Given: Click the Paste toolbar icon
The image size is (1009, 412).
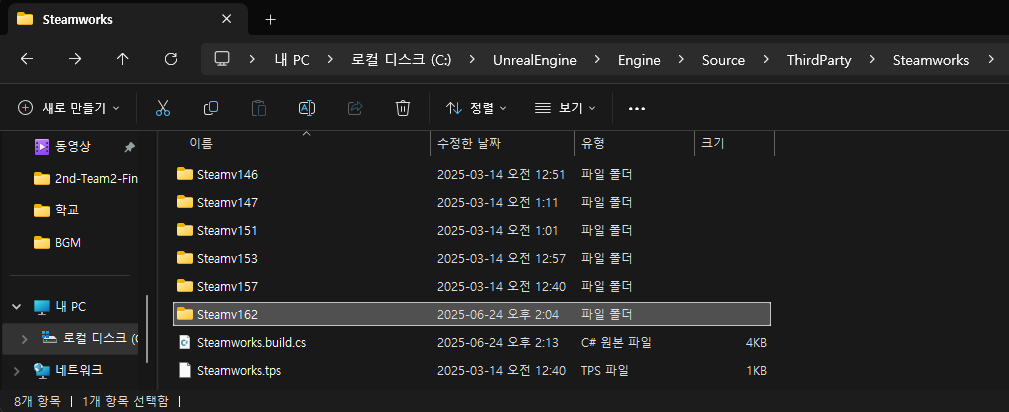Looking at the screenshot, I should pos(259,108).
